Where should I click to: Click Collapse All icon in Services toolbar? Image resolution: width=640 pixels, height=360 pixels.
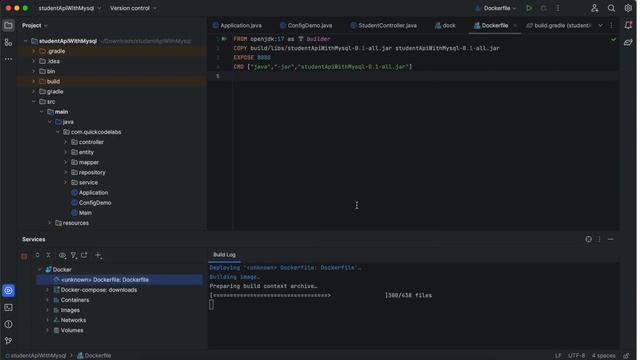click(49, 256)
